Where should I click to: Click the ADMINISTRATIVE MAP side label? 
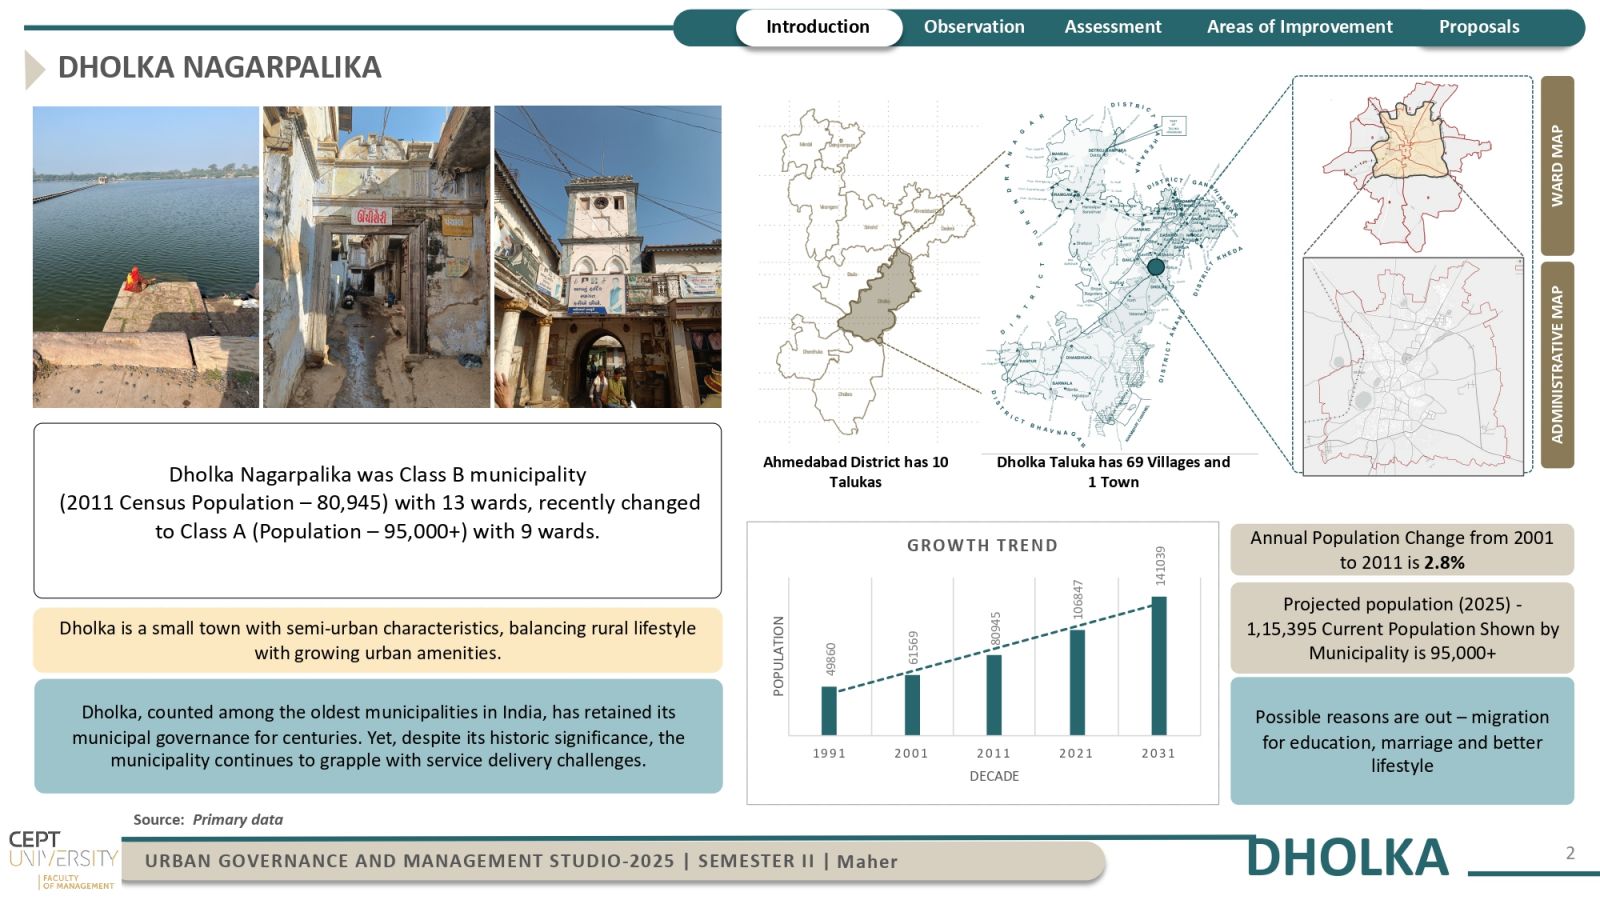point(1557,365)
